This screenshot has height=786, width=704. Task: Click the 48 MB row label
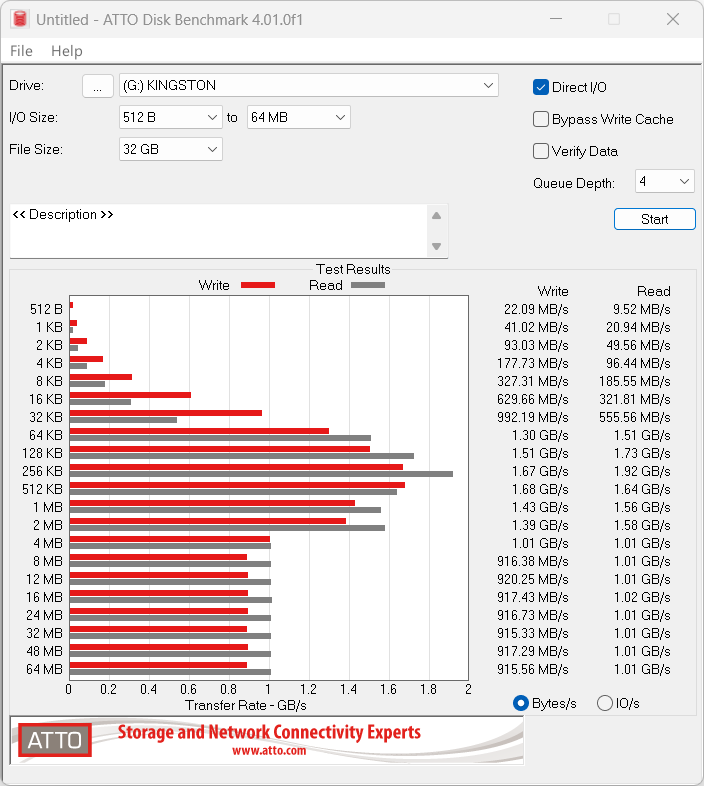coord(44,651)
